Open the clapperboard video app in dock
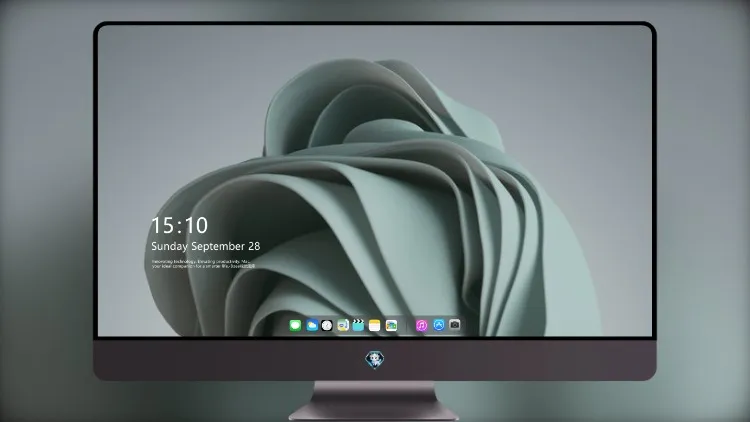Image resolution: width=750 pixels, height=422 pixels. coord(358,325)
